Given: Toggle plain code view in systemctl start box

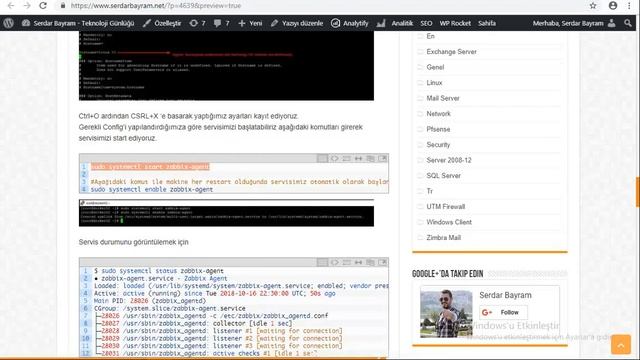Looking at the screenshot, I should (x=334, y=158).
